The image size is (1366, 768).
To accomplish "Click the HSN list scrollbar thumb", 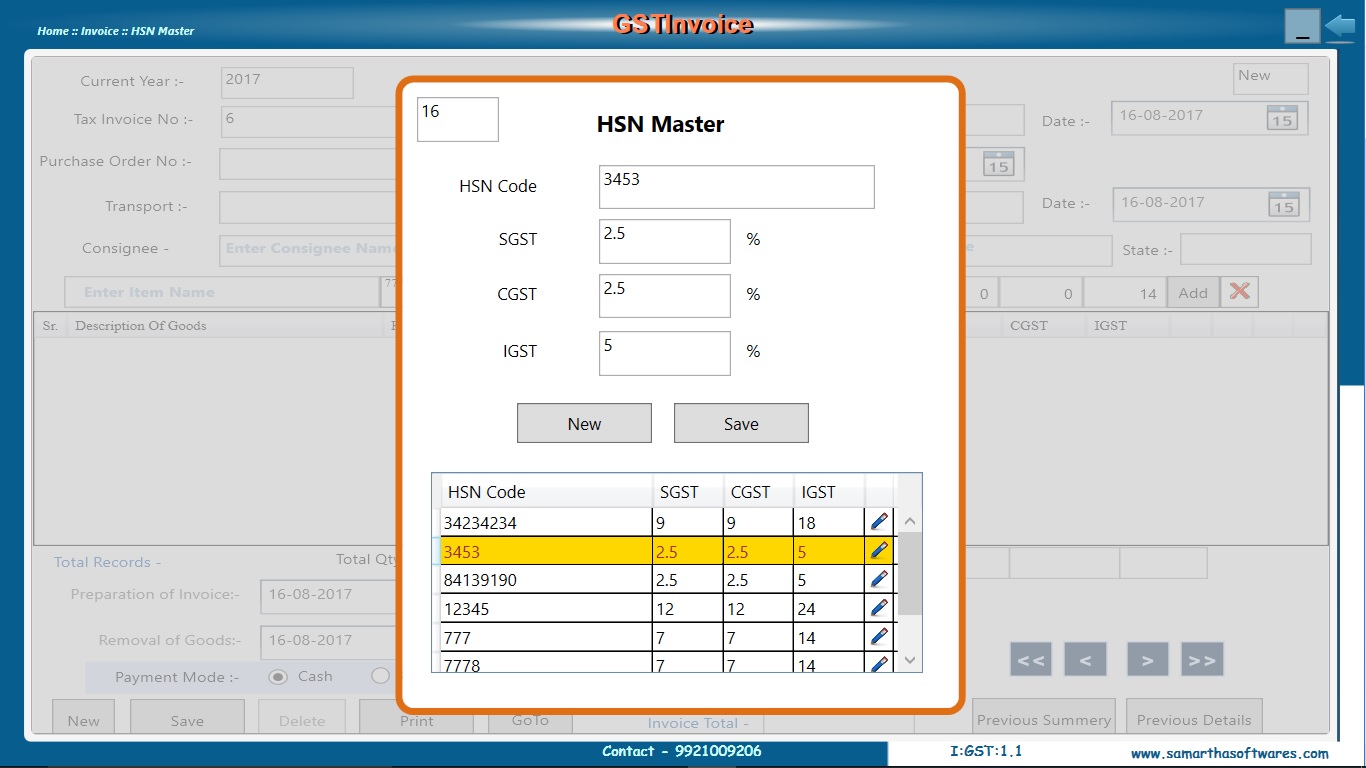I will 910,574.
